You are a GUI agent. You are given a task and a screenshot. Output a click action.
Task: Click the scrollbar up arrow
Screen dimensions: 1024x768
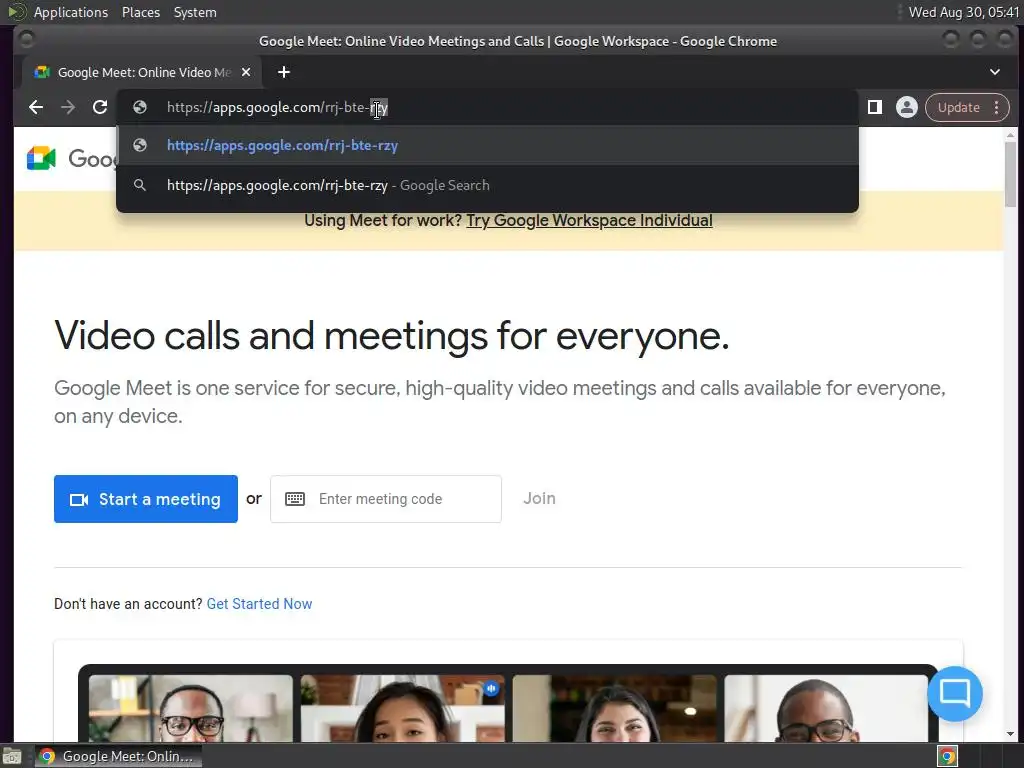(x=1010, y=135)
